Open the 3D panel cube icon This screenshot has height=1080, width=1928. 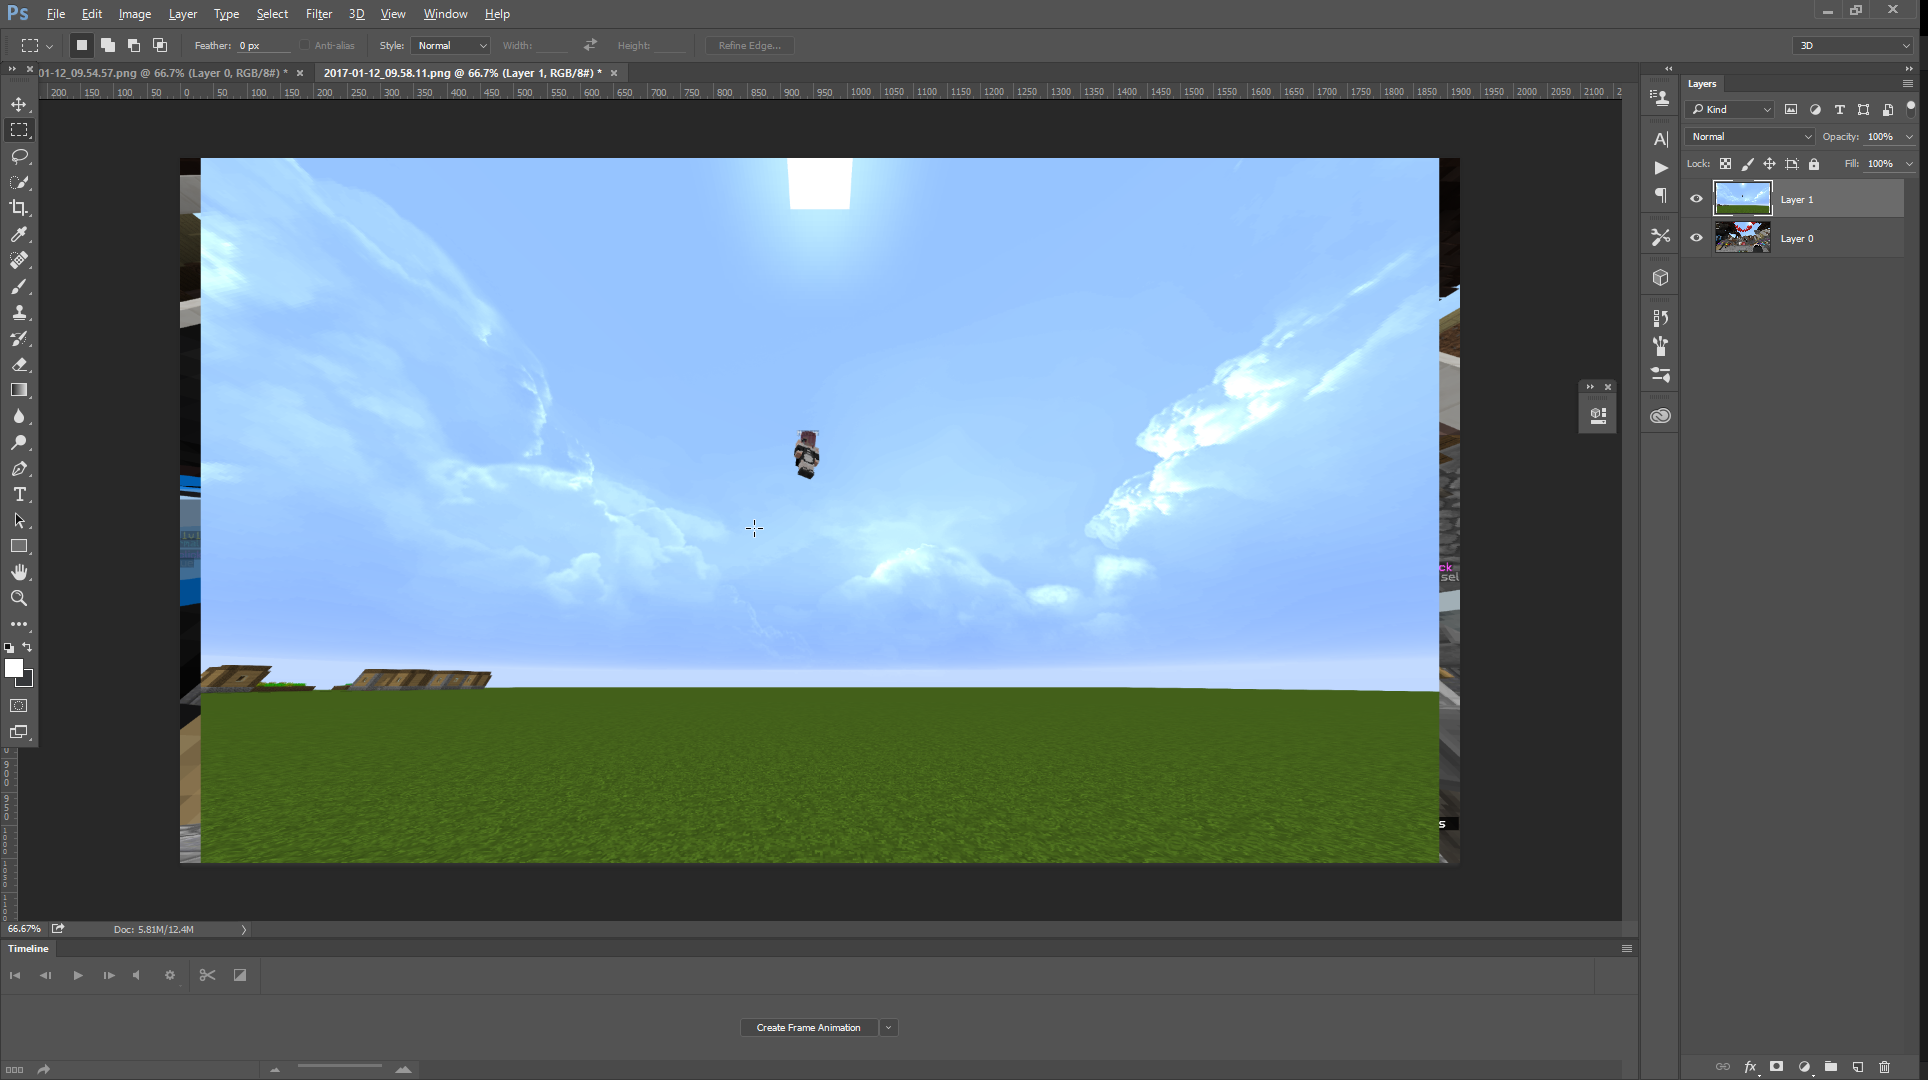(x=1660, y=278)
